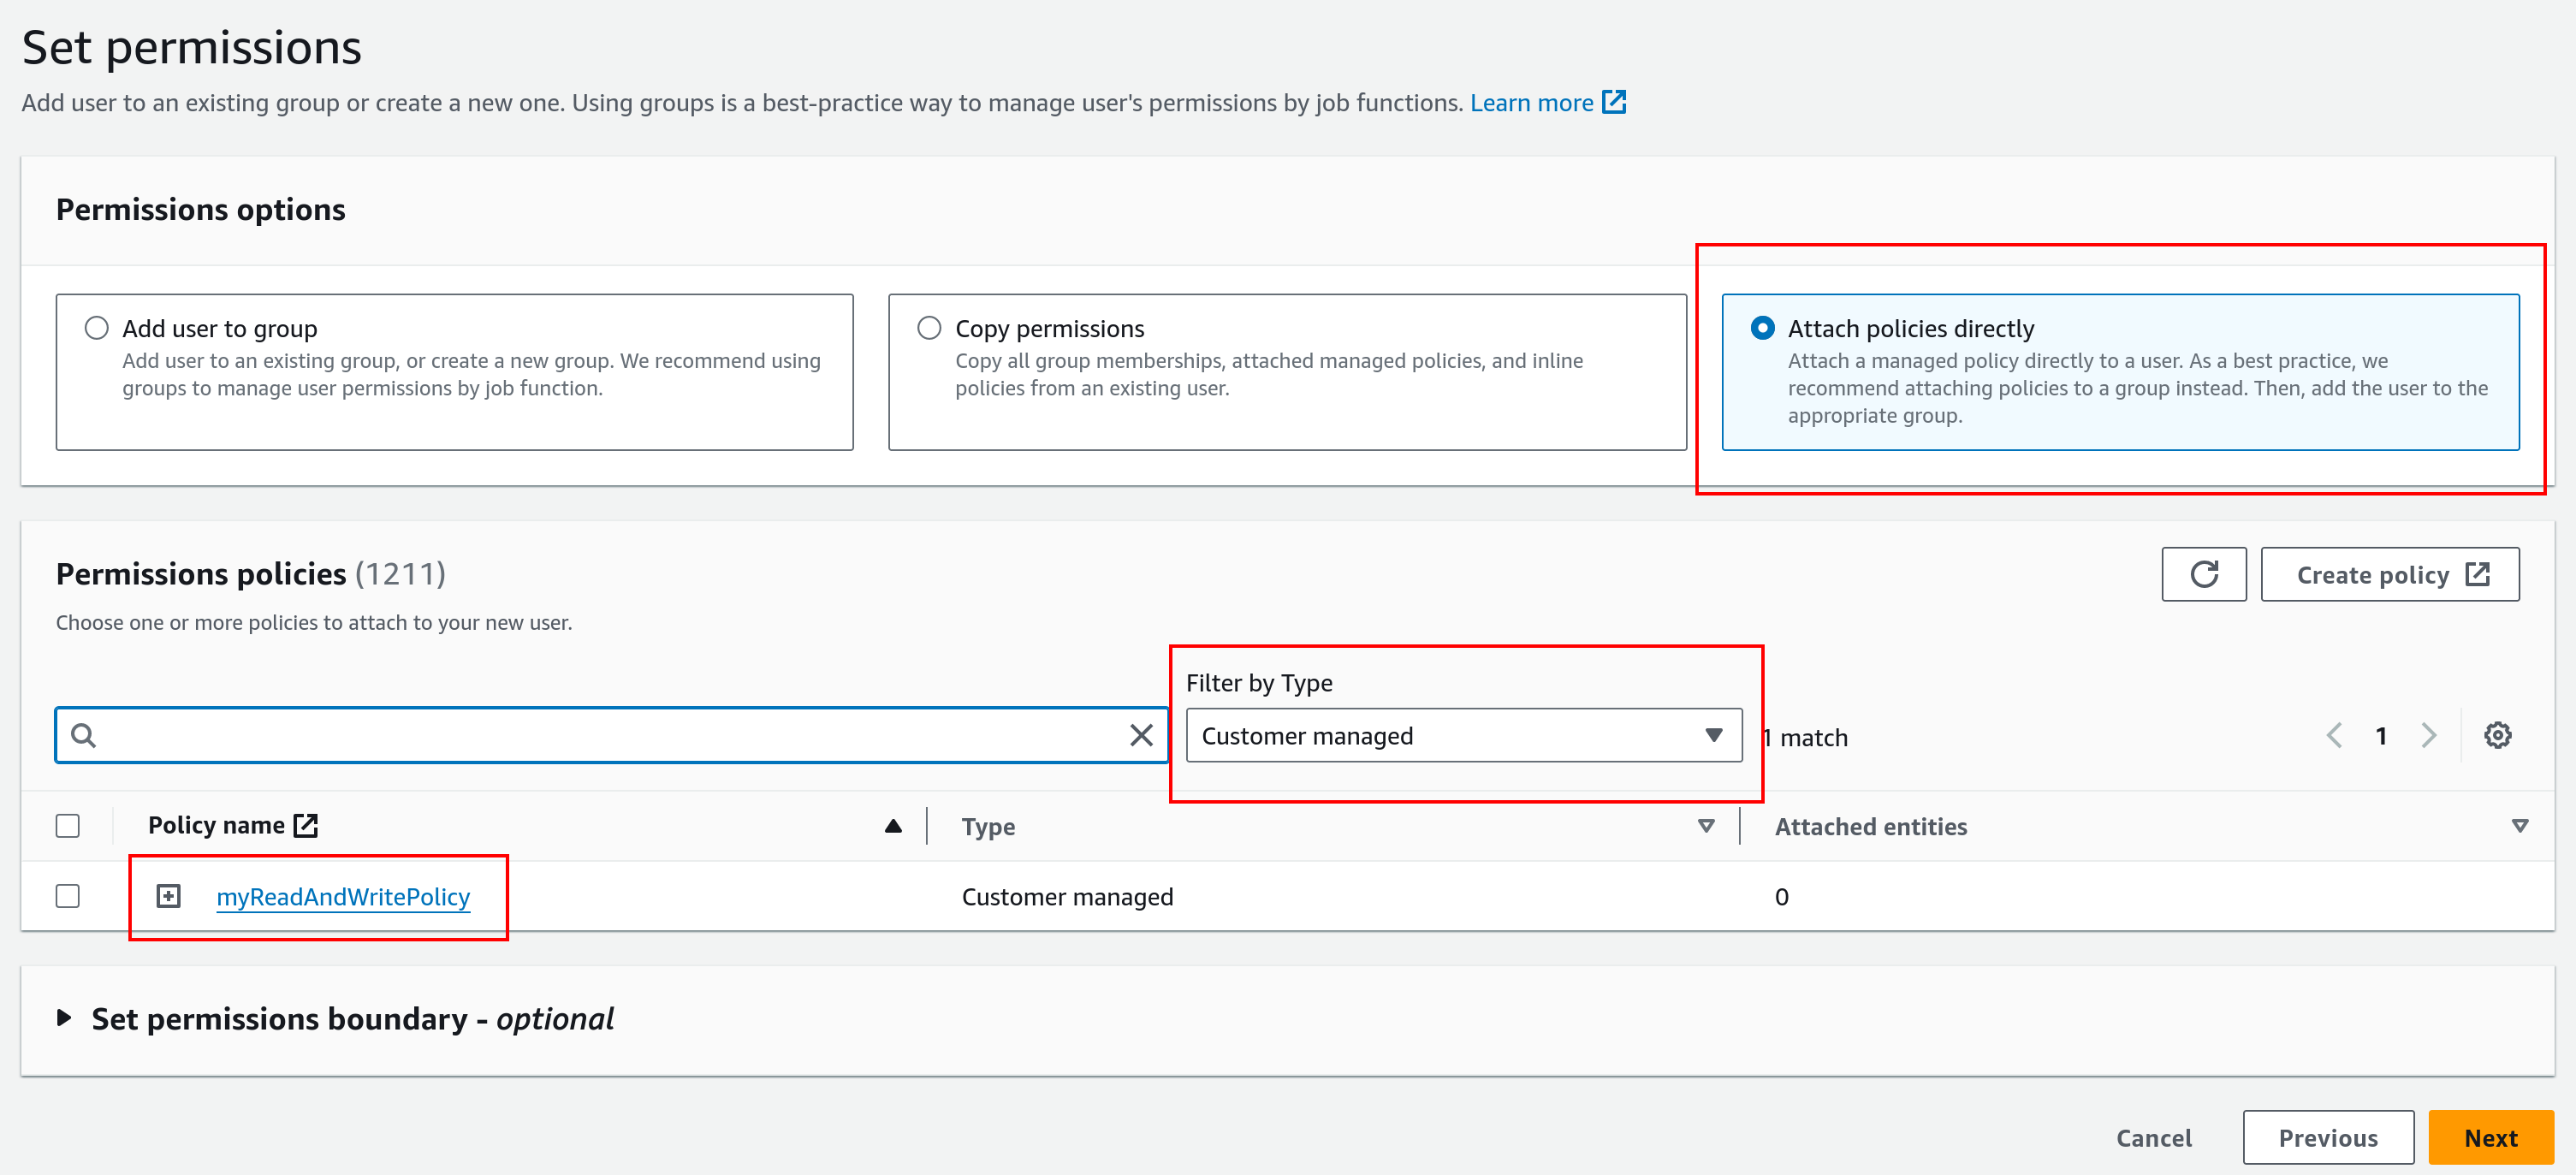Viewport: 2576px width, 1175px height.
Task: Click the Customer managed cell in policy row
Action: (x=1067, y=897)
